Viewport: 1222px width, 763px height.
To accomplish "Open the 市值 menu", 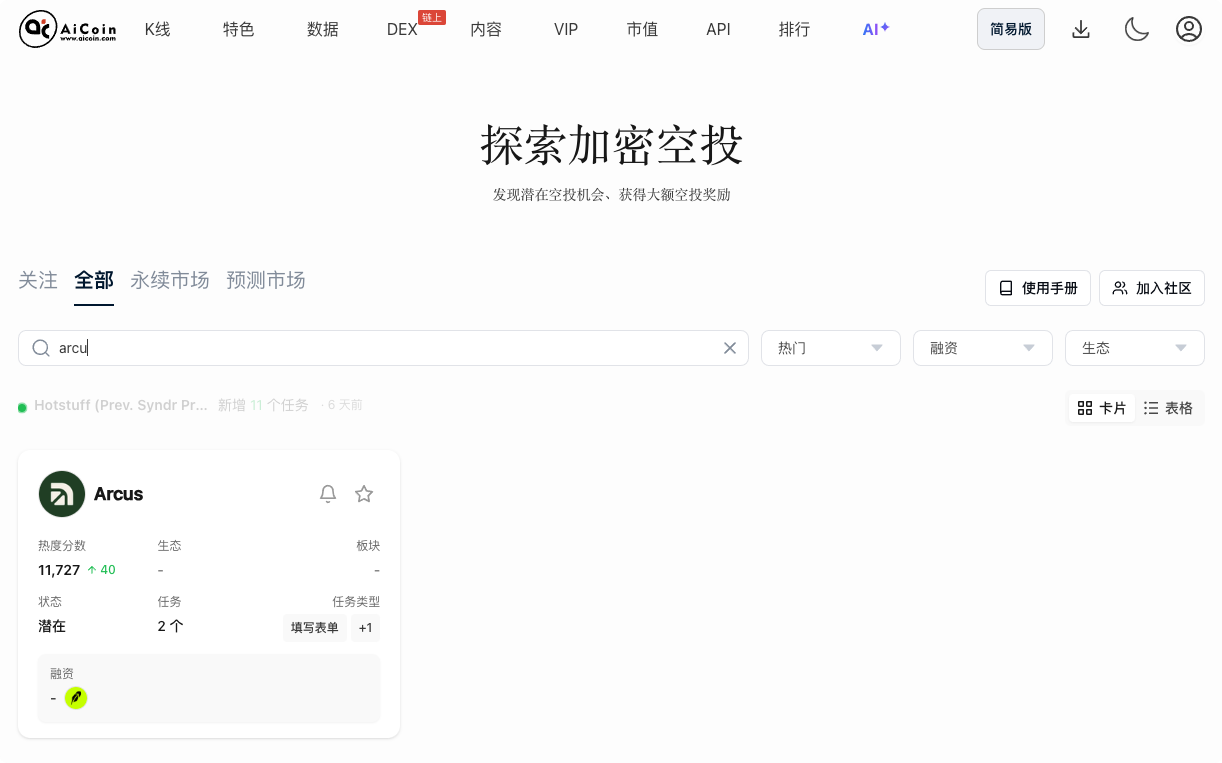I will (642, 30).
